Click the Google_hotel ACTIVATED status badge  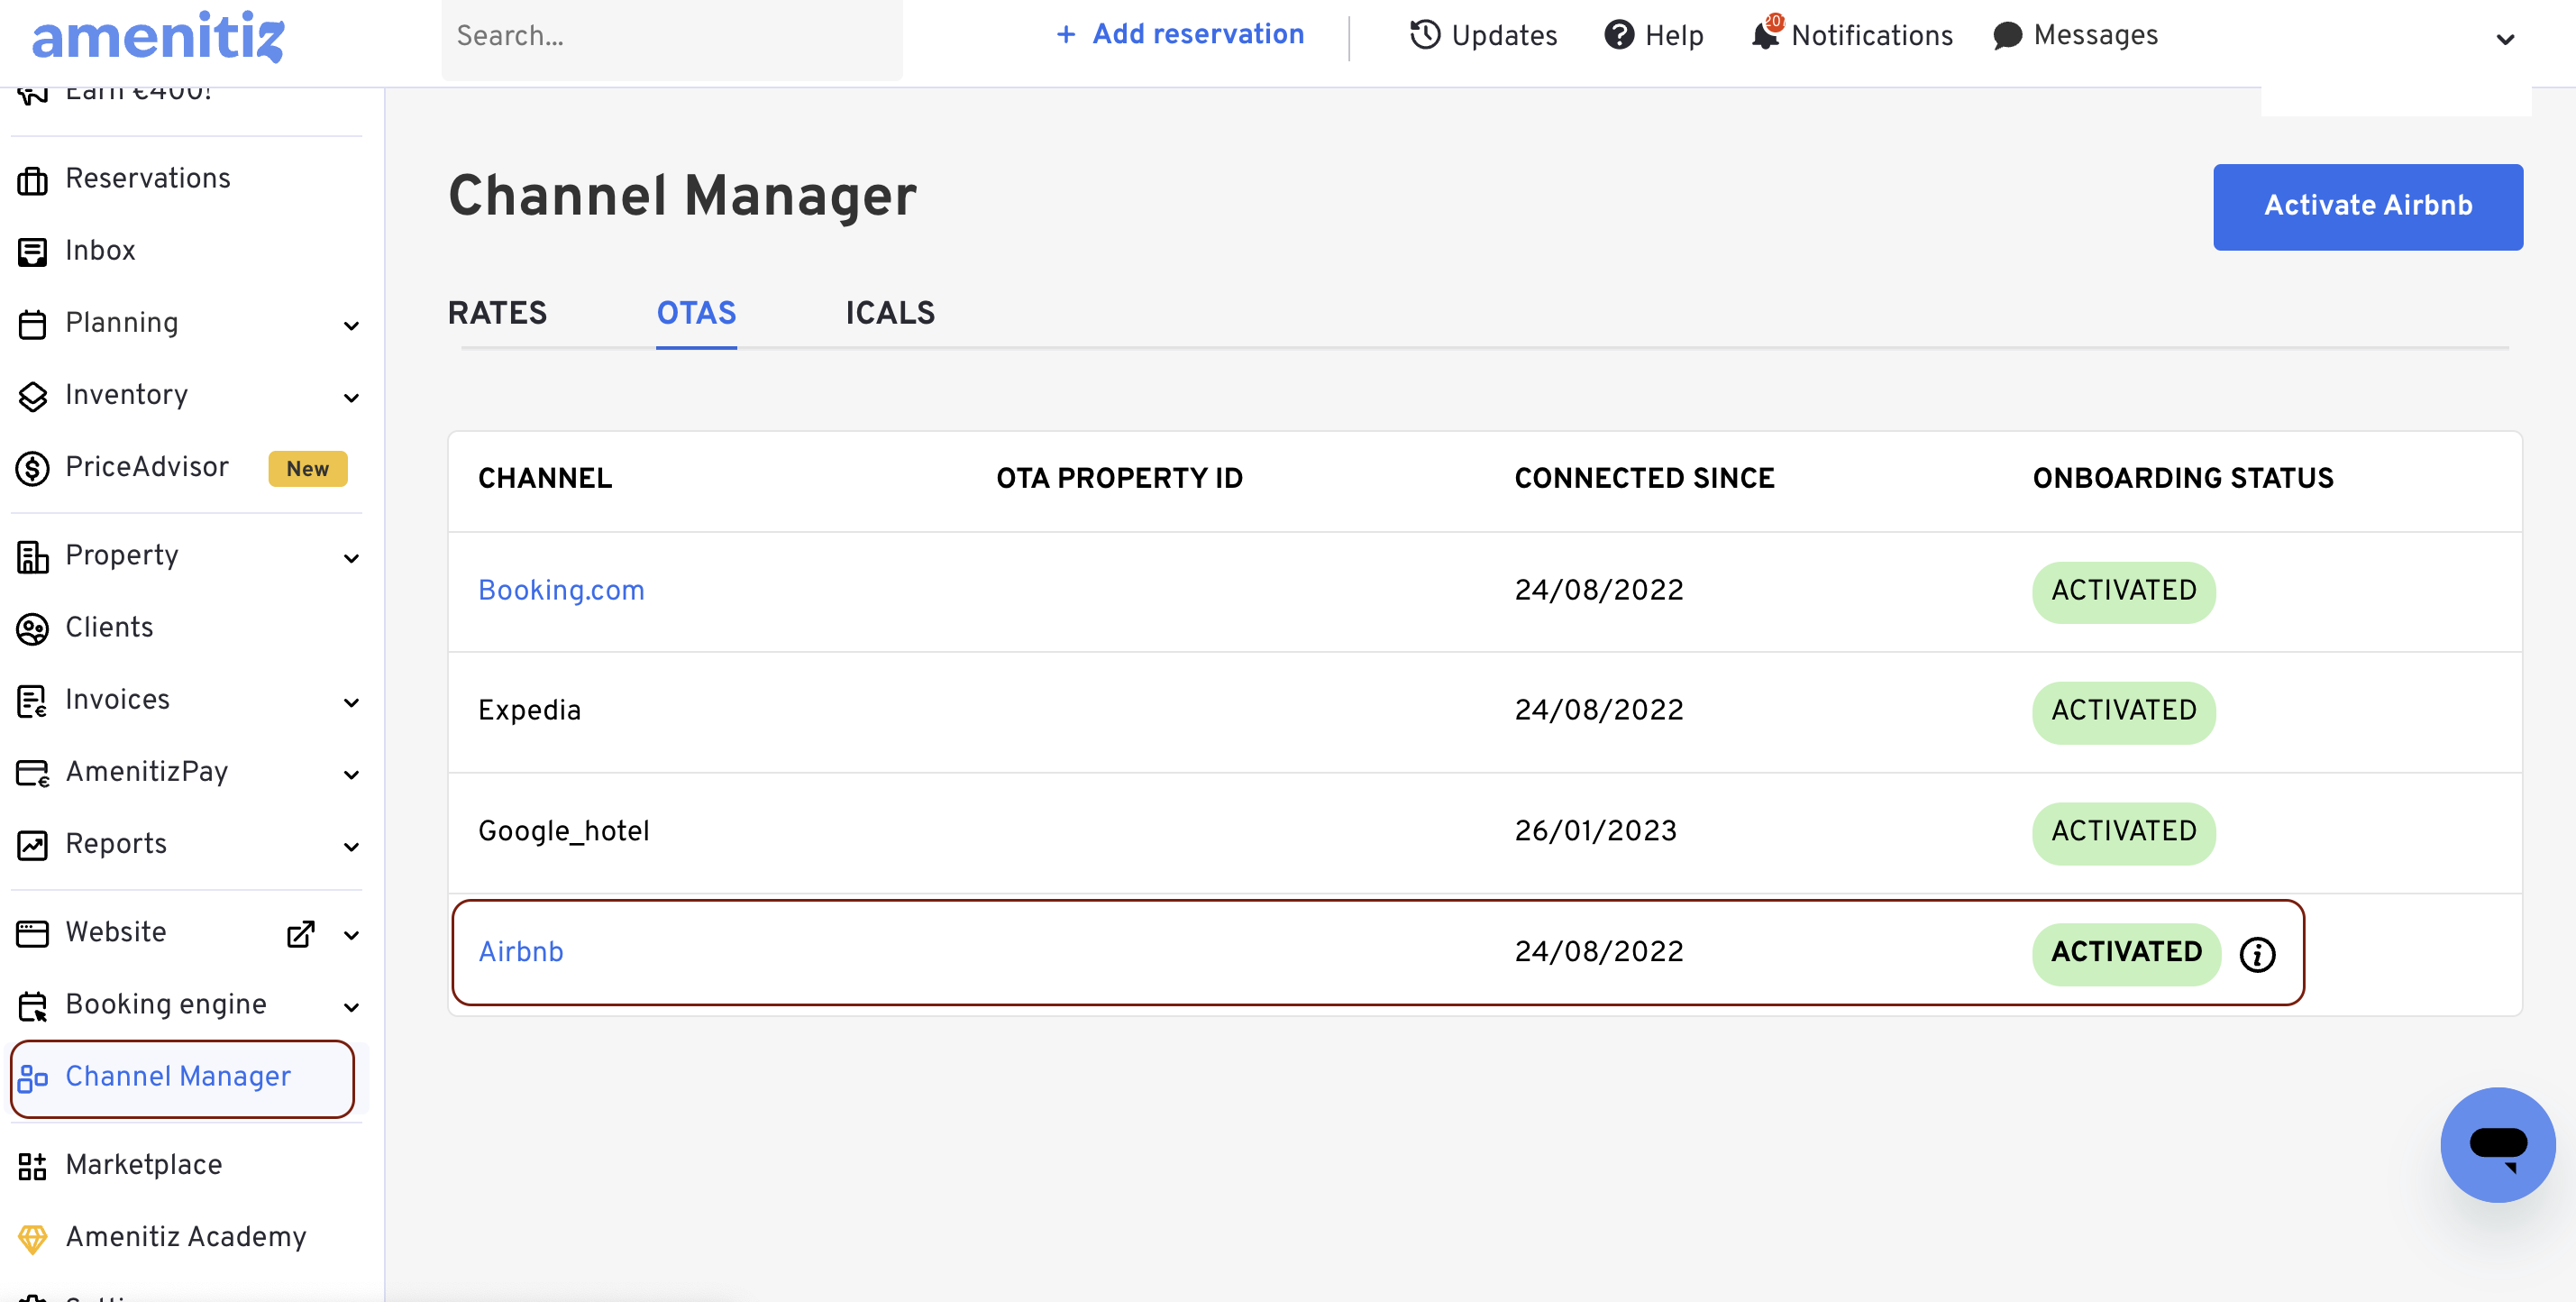(x=2123, y=833)
